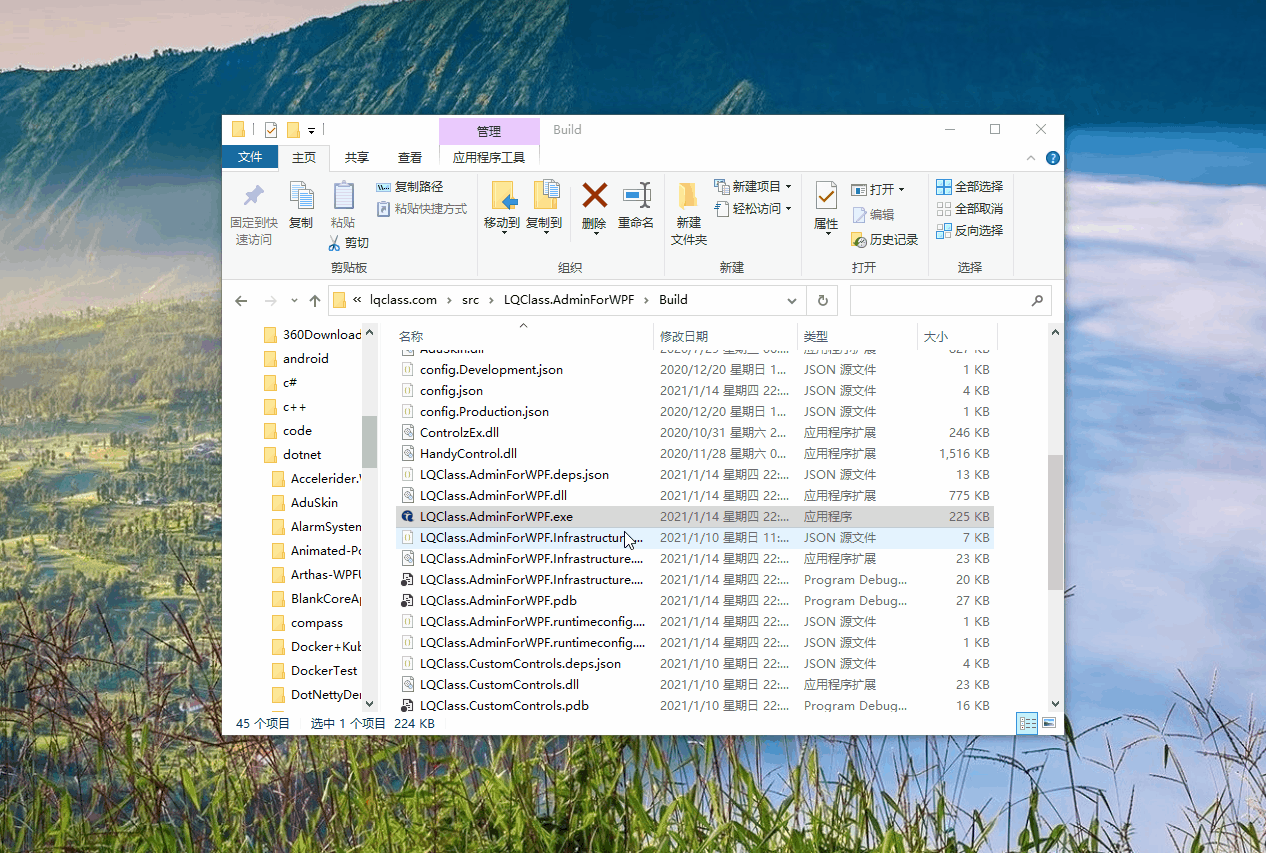Select DockerTest folder in navigation pane
The width and height of the screenshot is (1266, 853).
pyautogui.click(x=315, y=671)
